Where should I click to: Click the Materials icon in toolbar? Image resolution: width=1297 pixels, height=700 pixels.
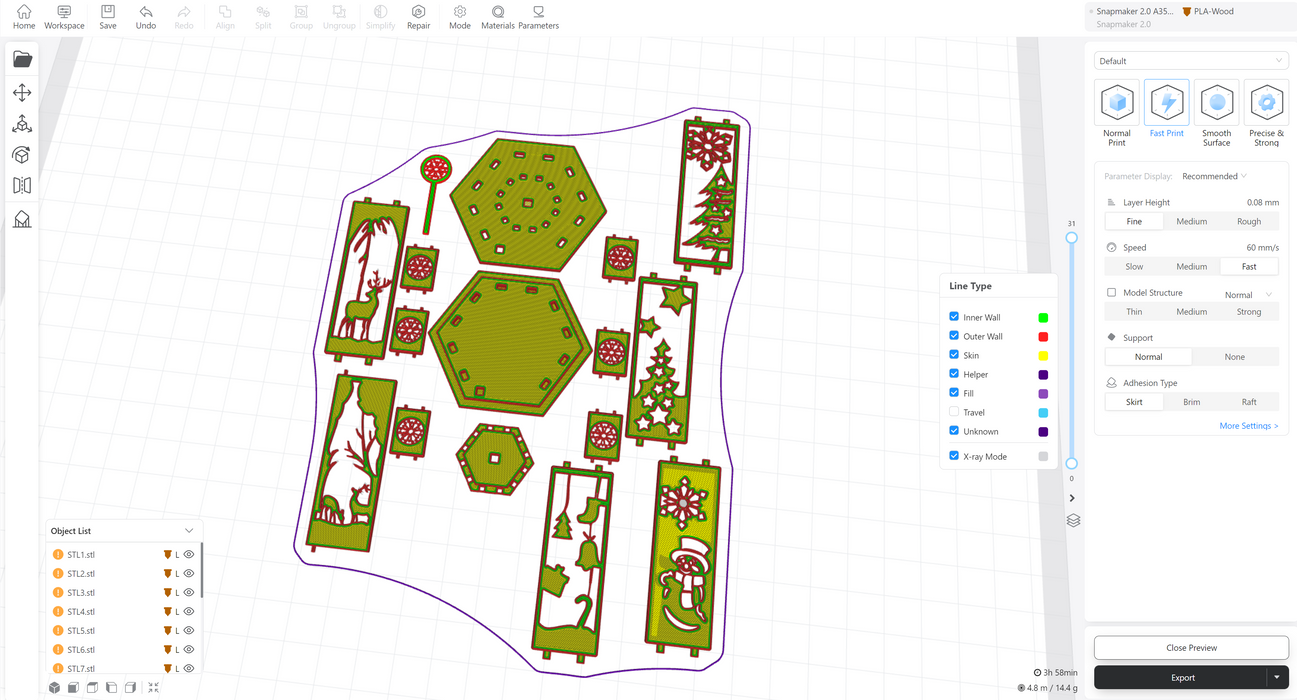point(497,17)
